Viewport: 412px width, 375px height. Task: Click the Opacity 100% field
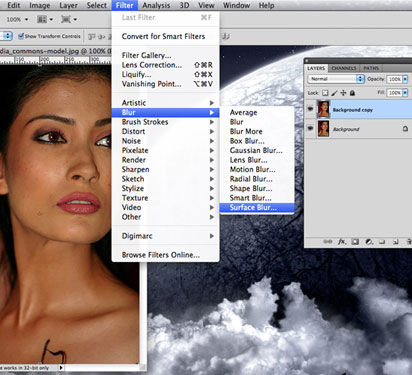pos(395,79)
